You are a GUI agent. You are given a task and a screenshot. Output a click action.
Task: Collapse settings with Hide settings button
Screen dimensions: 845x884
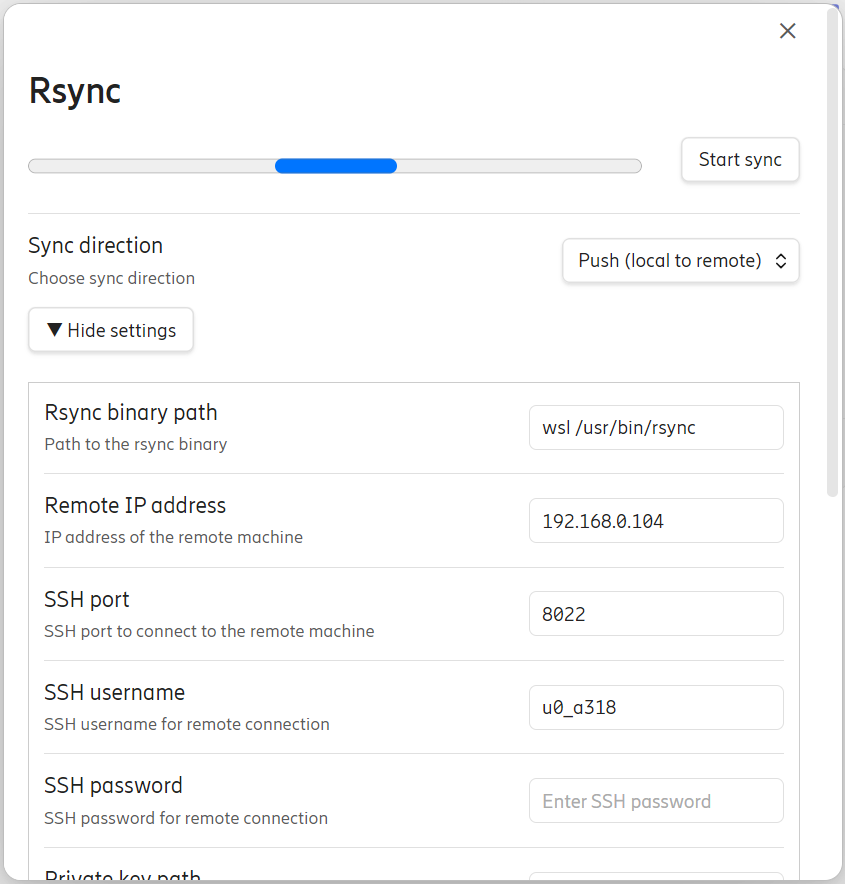point(111,330)
